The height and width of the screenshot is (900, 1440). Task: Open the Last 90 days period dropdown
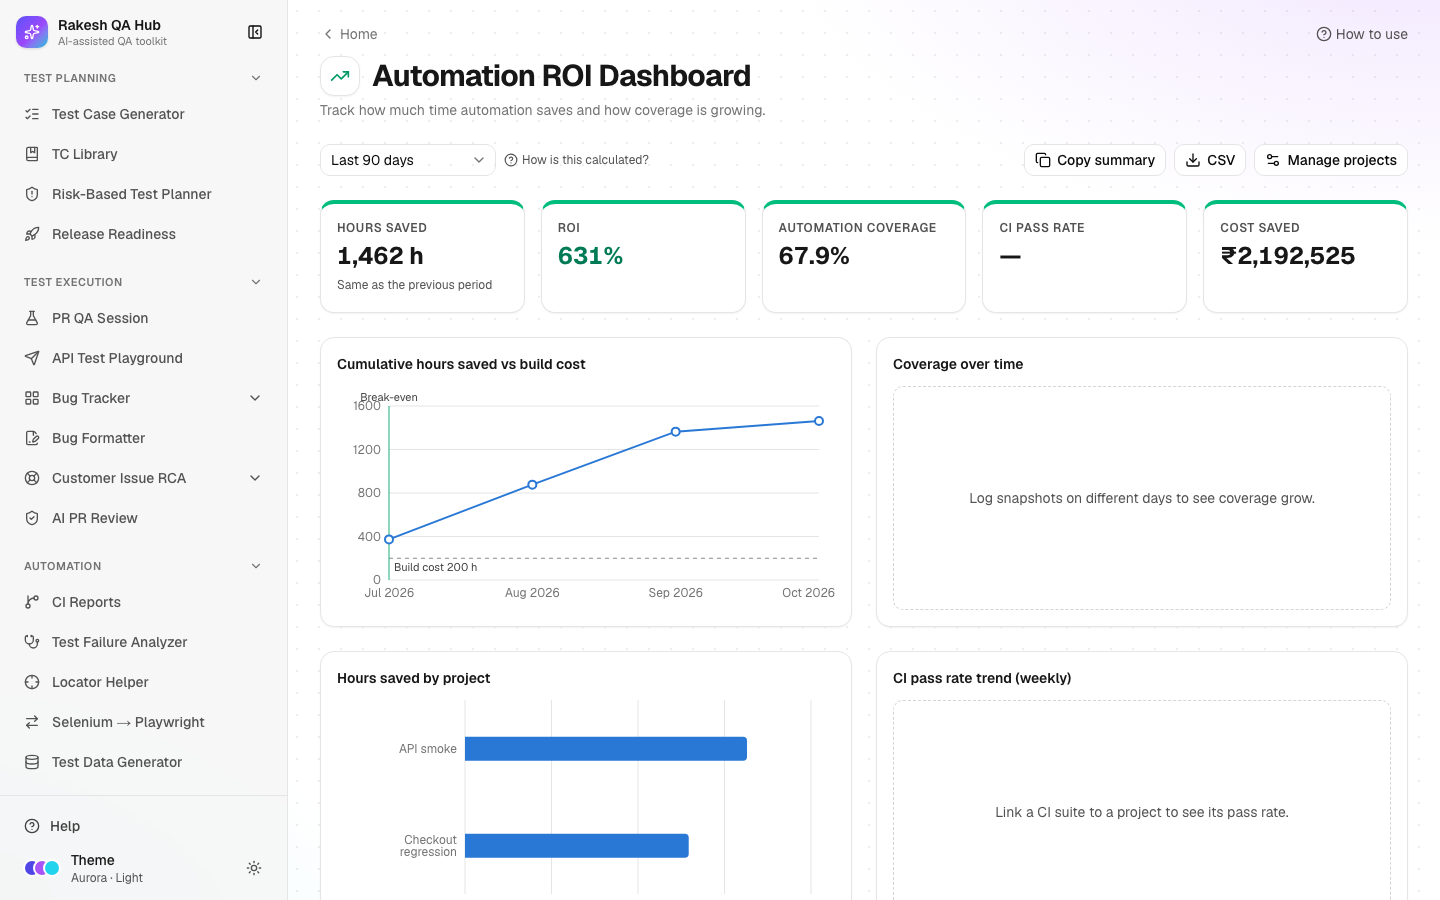tap(407, 160)
